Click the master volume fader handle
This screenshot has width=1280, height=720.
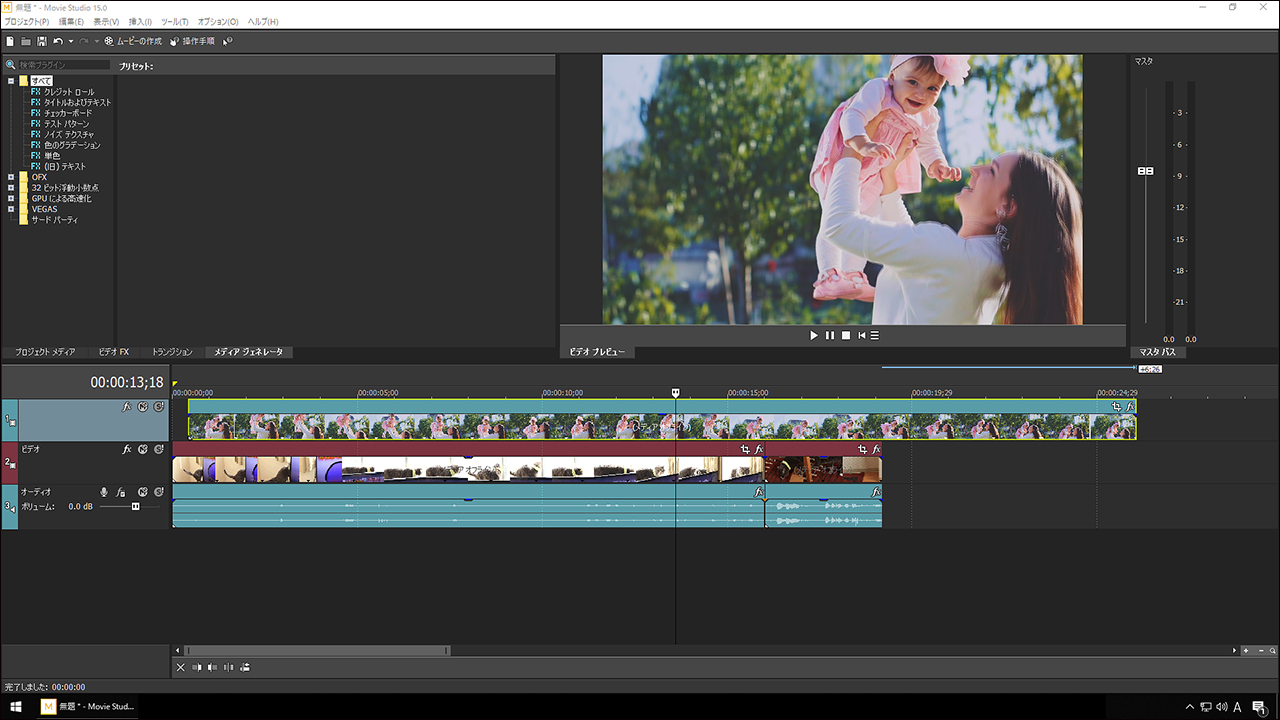tap(1146, 171)
